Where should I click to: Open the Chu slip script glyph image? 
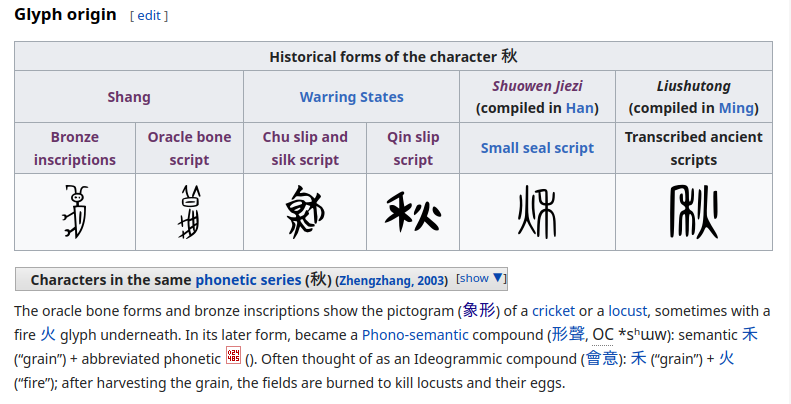[305, 211]
